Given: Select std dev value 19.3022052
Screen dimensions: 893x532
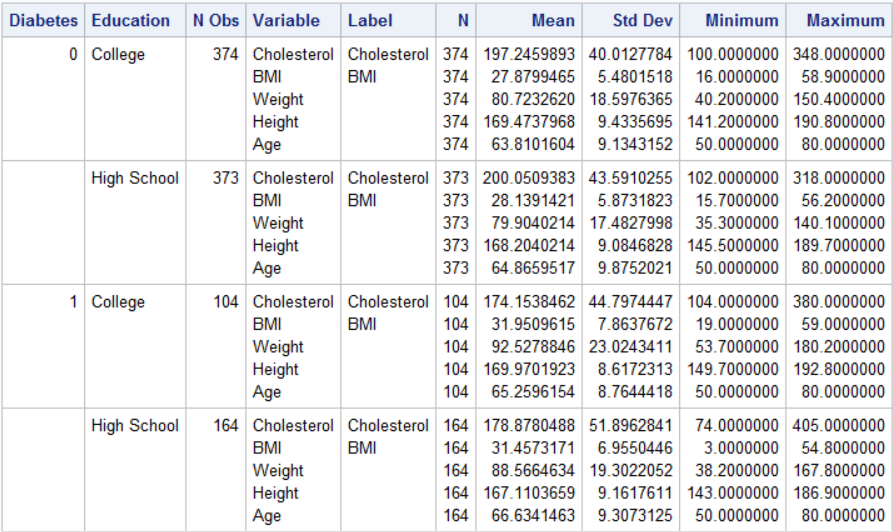Looking at the screenshot, I should pyautogui.click(x=630, y=470).
